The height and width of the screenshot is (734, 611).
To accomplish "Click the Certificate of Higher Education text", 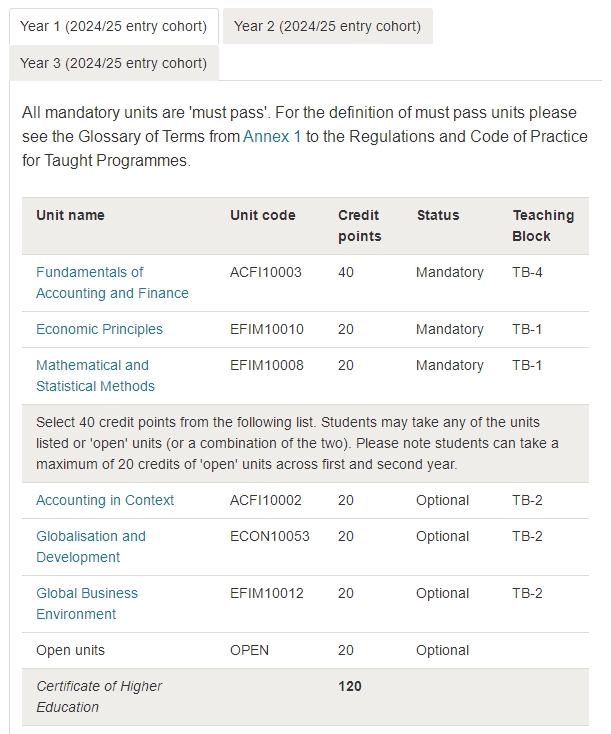I will pos(99,696).
